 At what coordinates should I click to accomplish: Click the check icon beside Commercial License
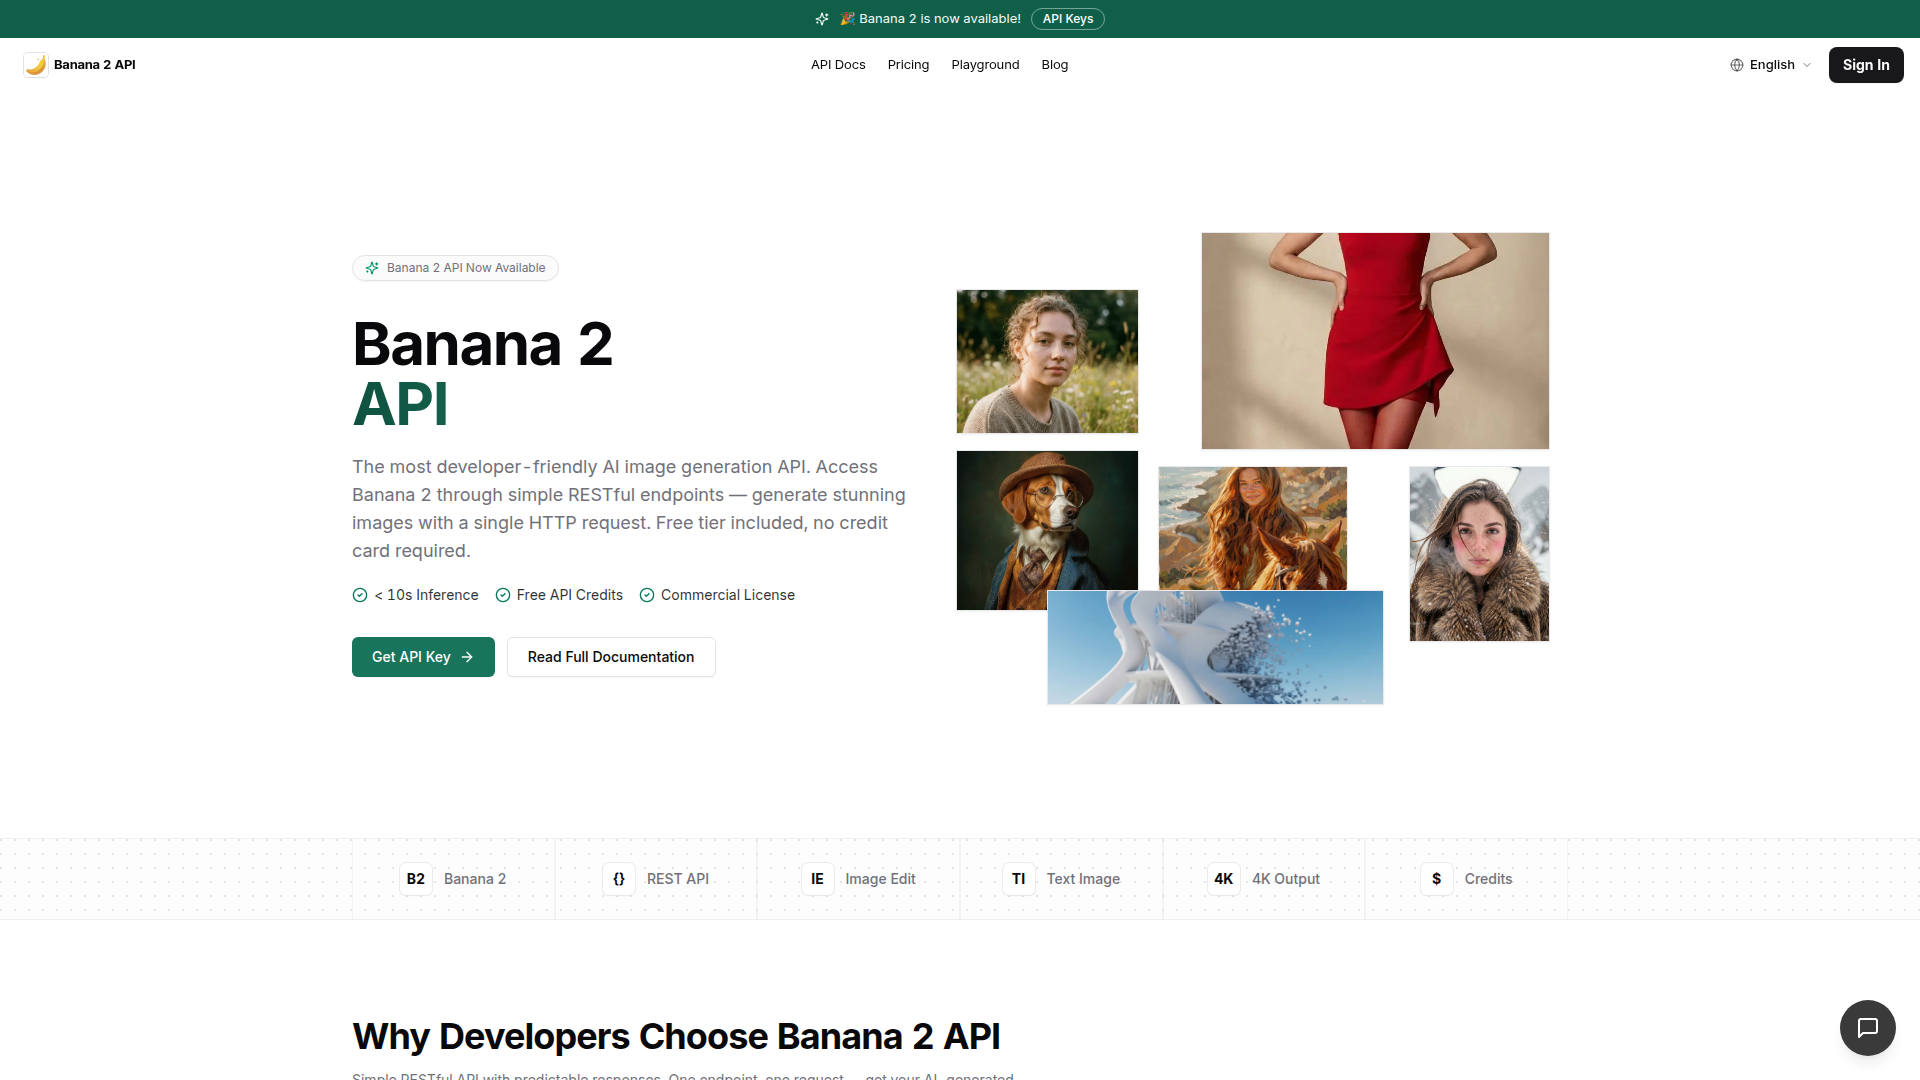647,595
